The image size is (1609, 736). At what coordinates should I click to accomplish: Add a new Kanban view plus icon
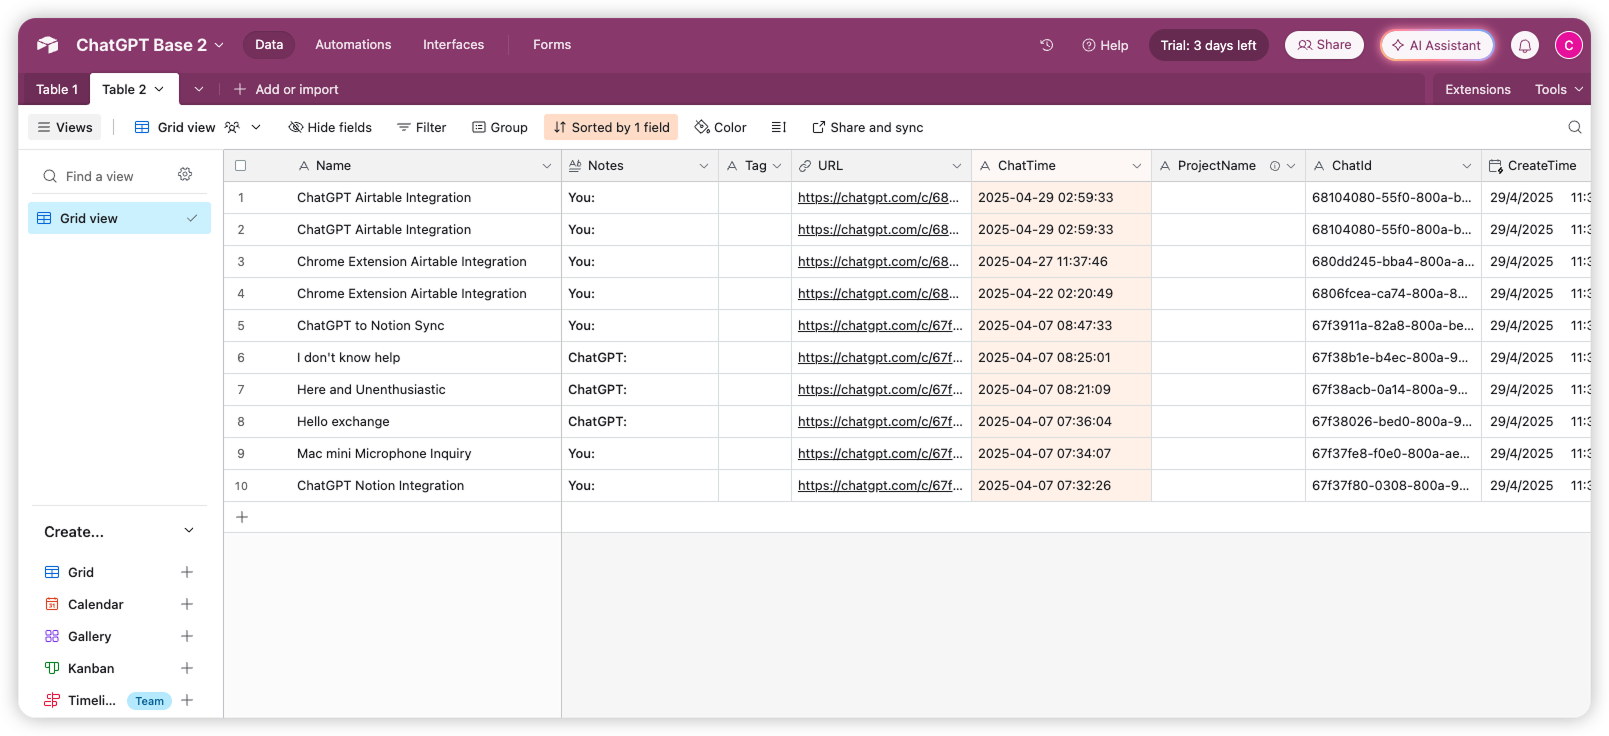pos(187,668)
